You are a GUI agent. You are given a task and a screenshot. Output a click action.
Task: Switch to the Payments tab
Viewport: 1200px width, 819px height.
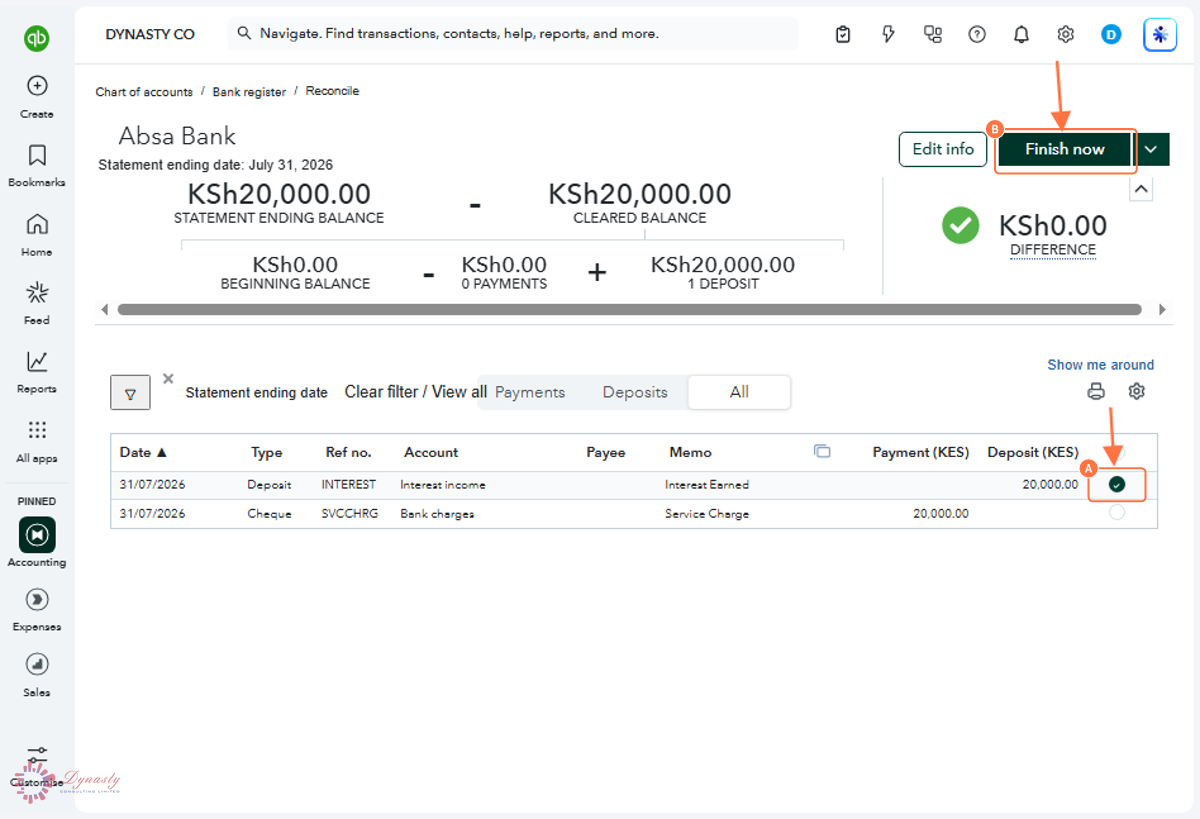pos(530,392)
